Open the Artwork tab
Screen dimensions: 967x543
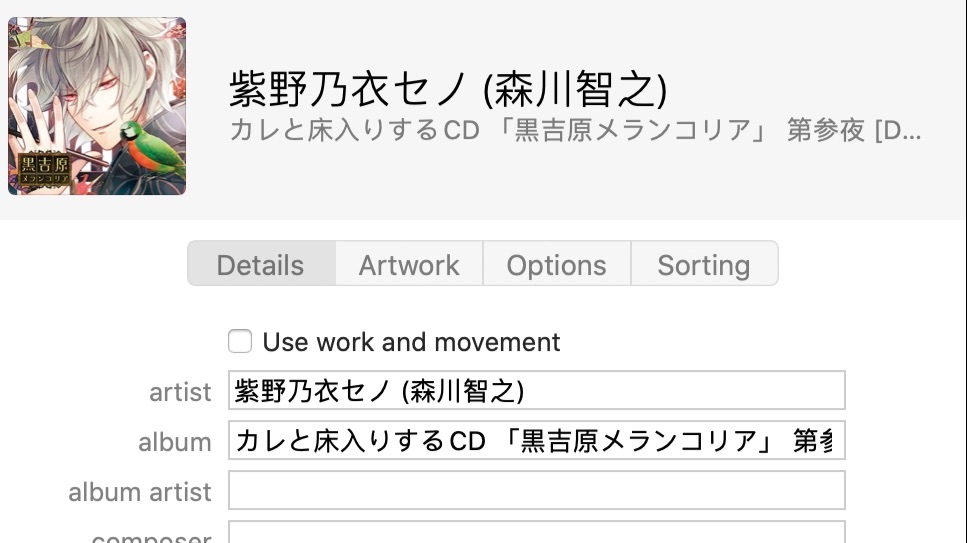(x=409, y=265)
